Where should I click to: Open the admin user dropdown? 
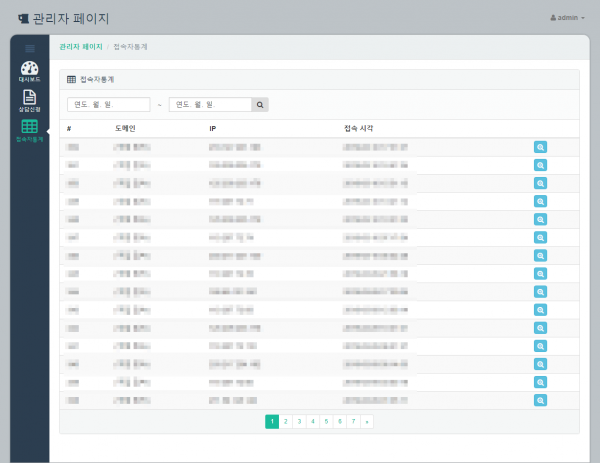pyautogui.click(x=567, y=18)
